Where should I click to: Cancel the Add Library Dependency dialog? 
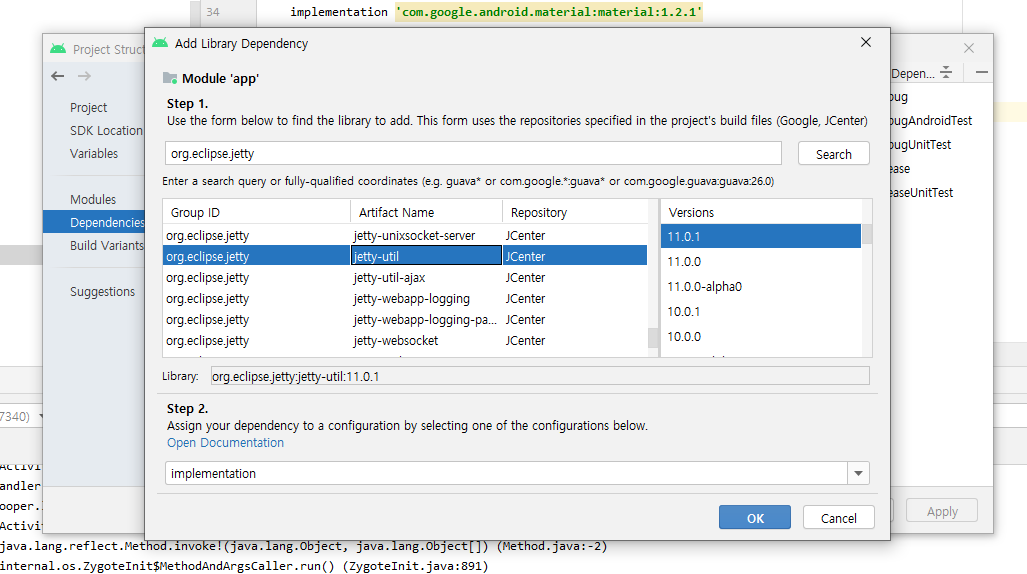[x=838, y=518]
